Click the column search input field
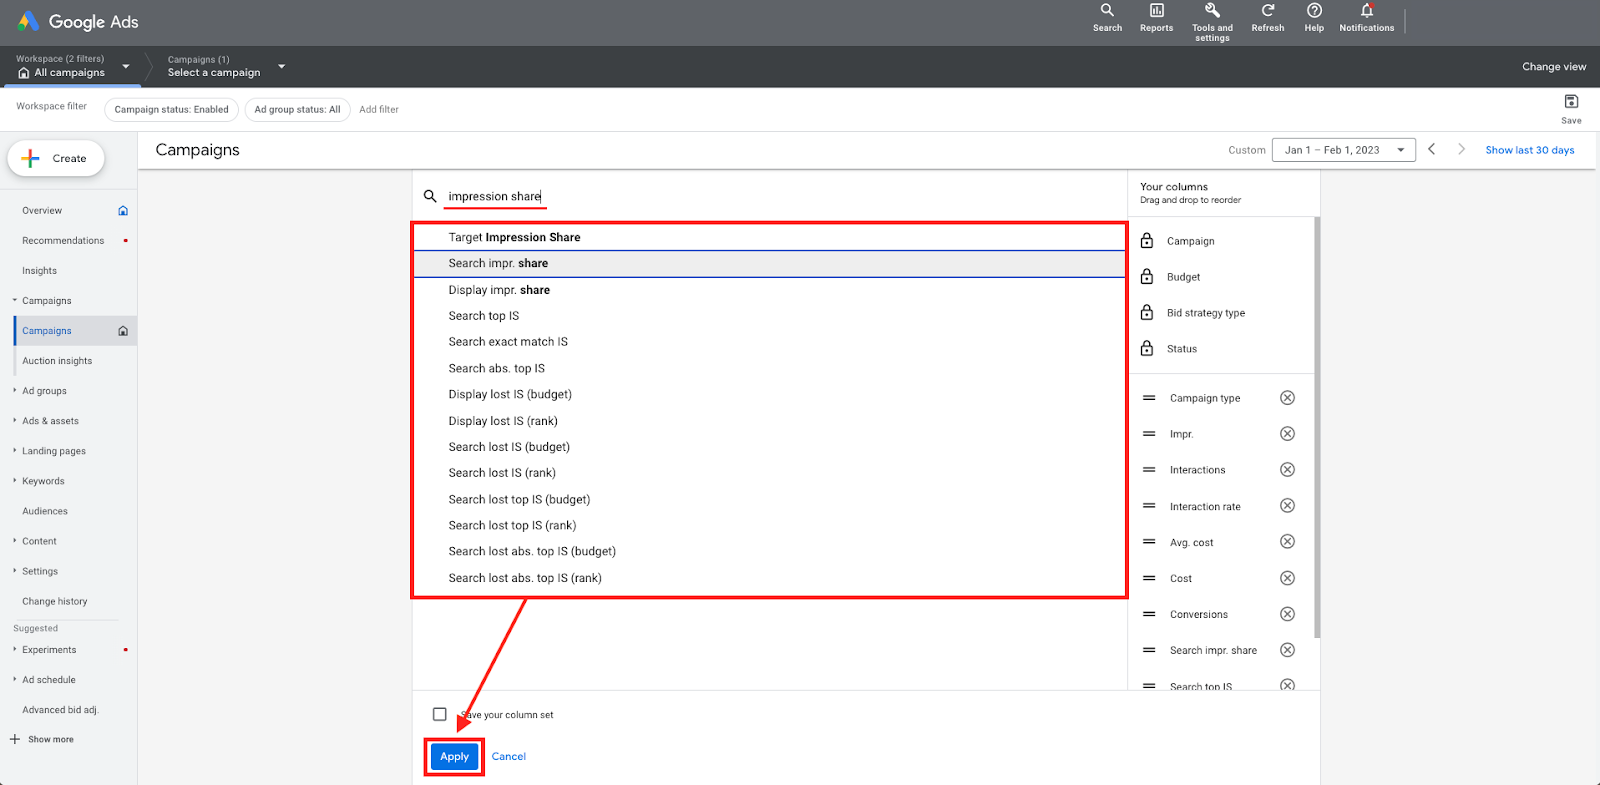This screenshot has width=1600, height=785. [x=785, y=196]
